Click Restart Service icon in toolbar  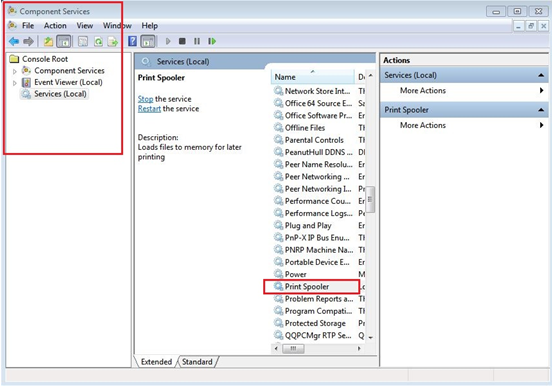(x=212, y=41)
